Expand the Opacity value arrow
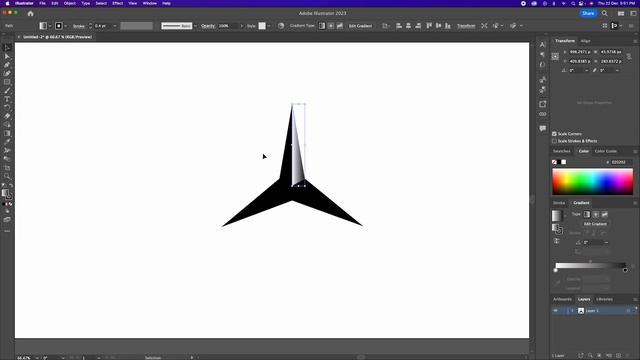The image size is (640, 360). click(x=241, y=26)
